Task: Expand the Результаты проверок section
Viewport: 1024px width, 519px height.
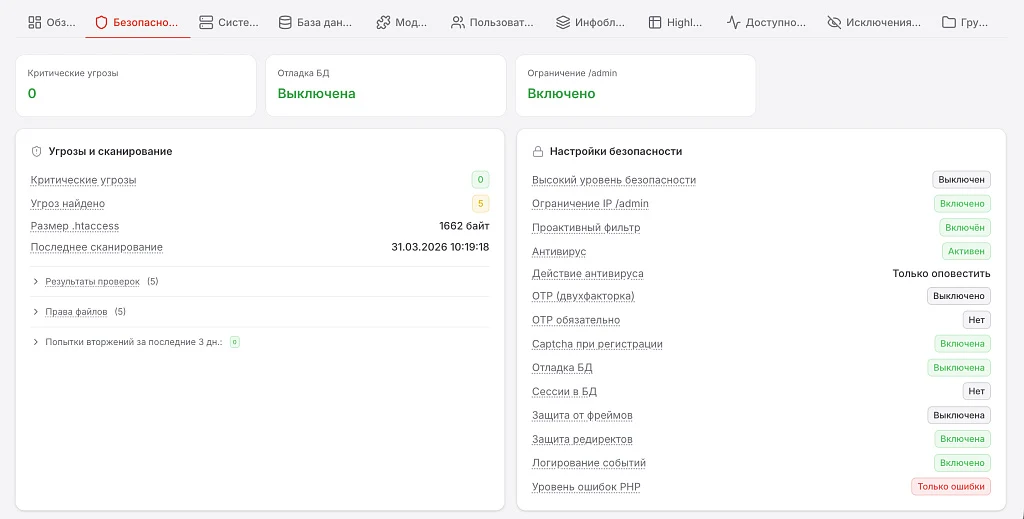Action: point(92,282)
